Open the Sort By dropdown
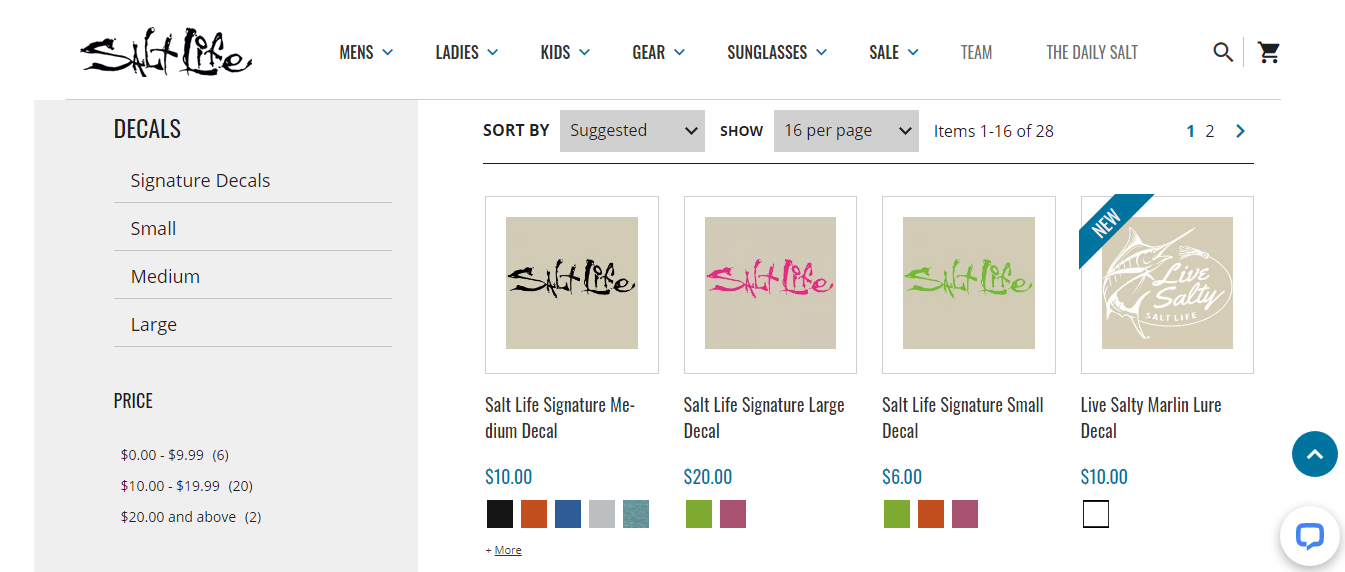The width and height of the screenshot is (1345, 572). [632, 131]
